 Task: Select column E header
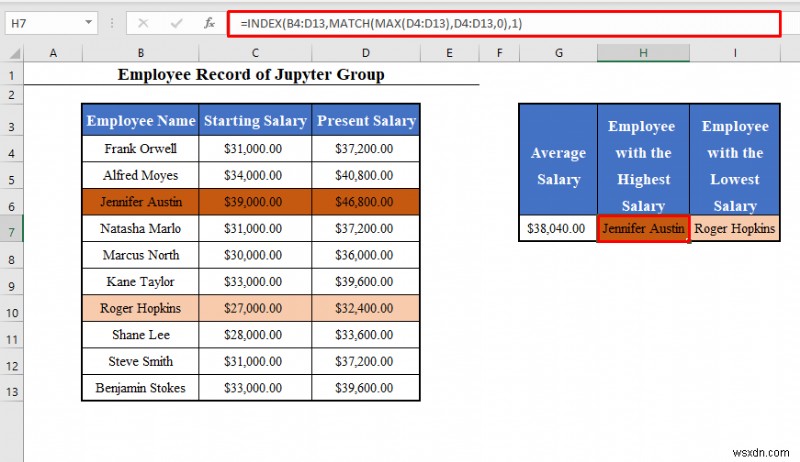(x=449, y=53)
